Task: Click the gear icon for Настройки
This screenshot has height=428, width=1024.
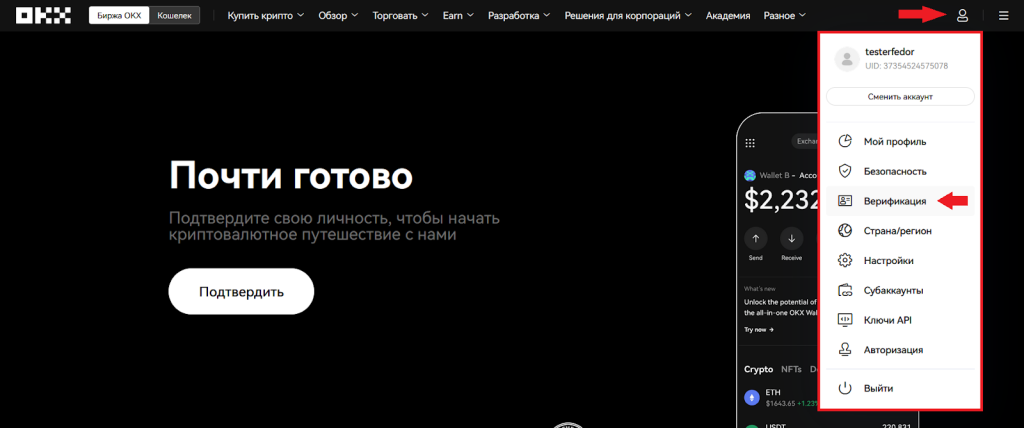Action: pos(845,260)
